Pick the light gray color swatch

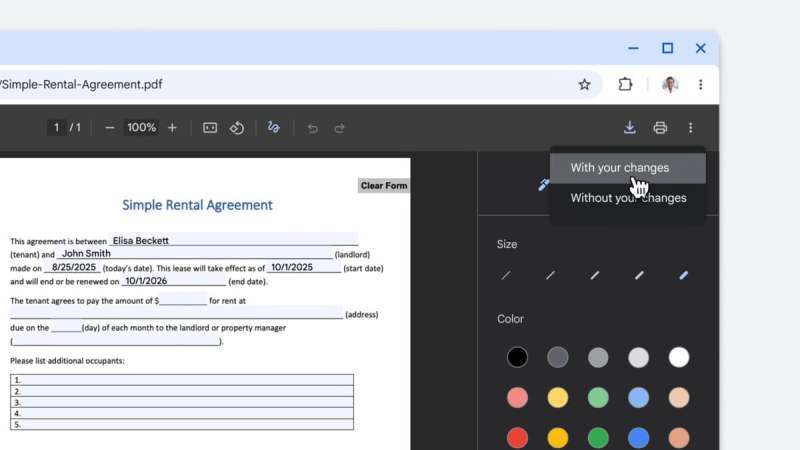638,357
